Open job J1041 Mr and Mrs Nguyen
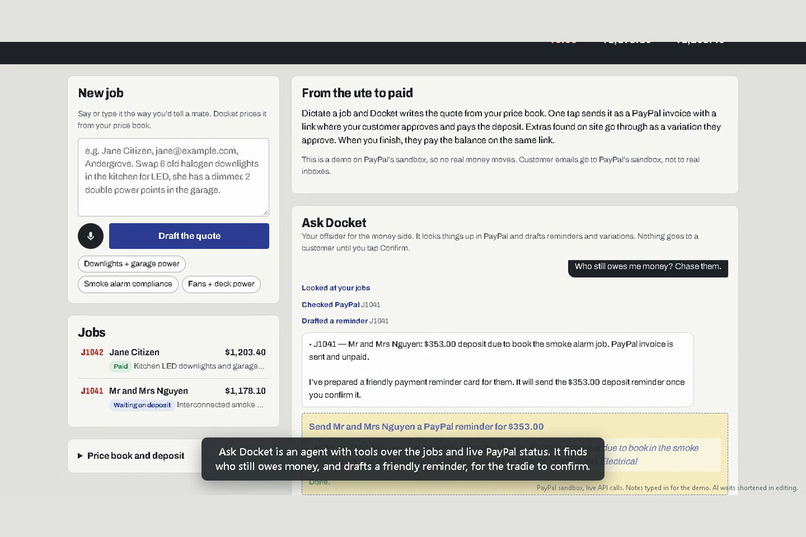The image size is (806, 537). [173, 397]
